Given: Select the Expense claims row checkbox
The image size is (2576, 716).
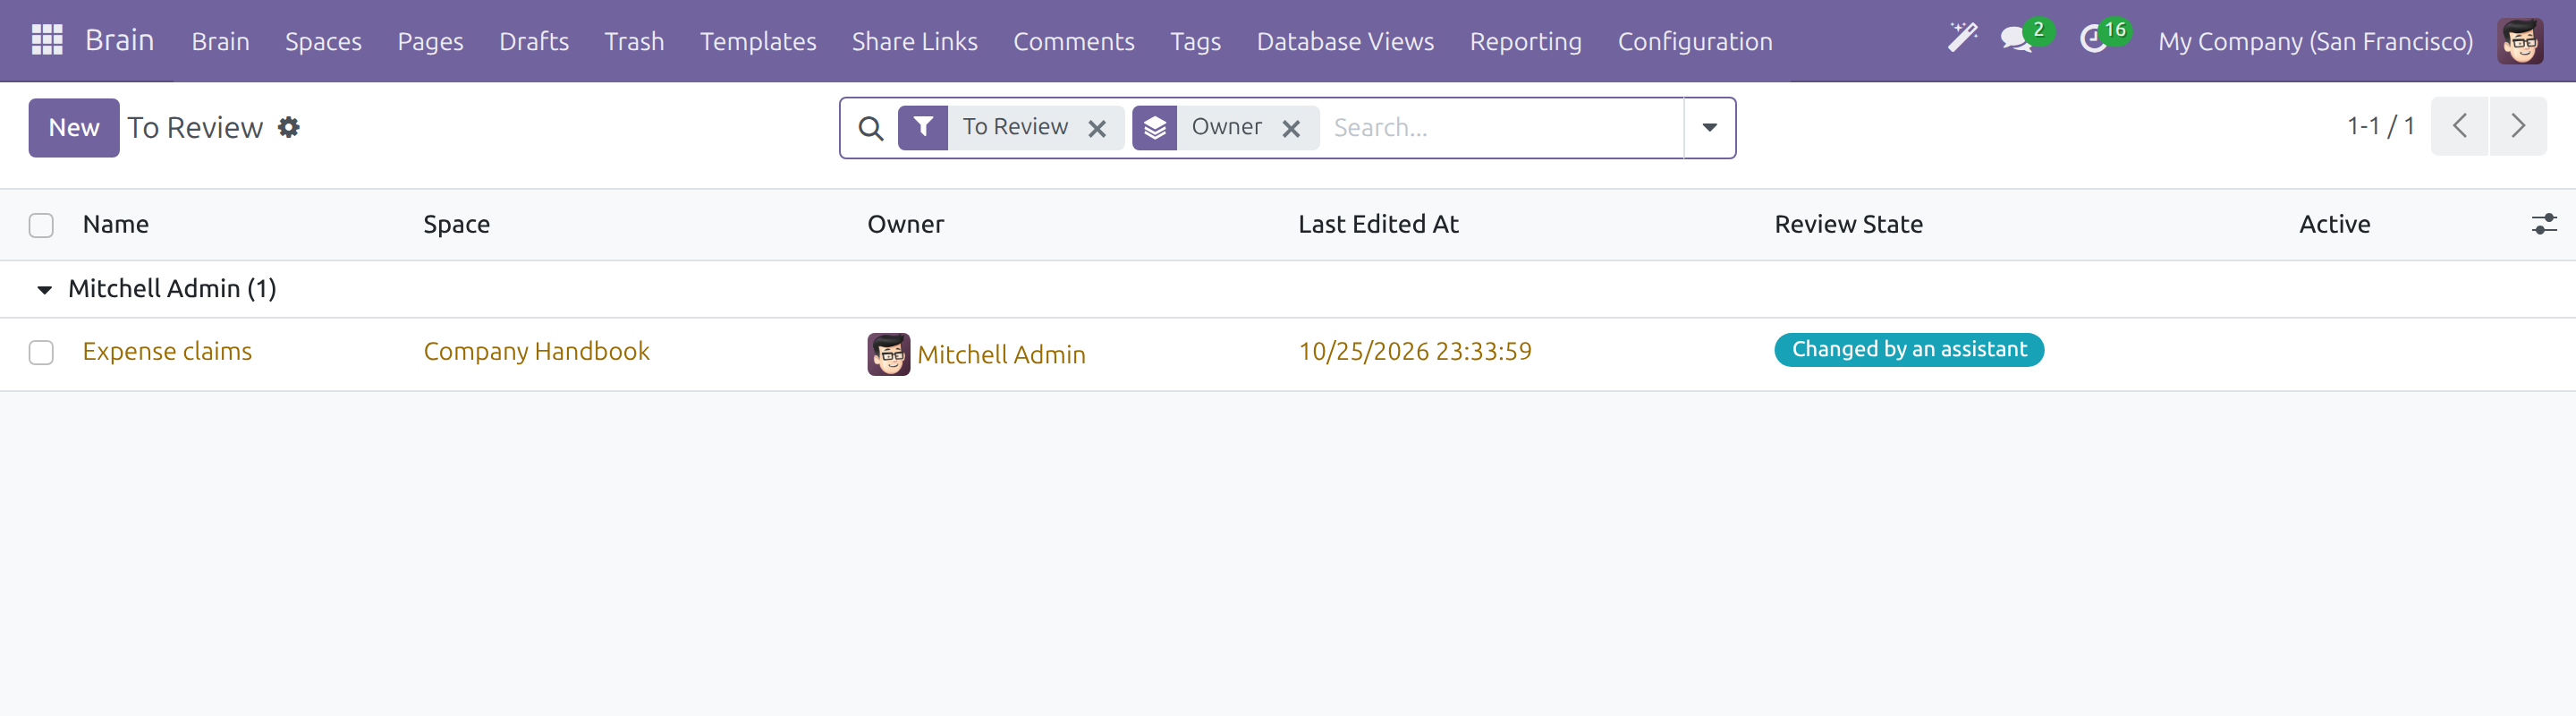Looking at the screenshot, I should (41, 352).
